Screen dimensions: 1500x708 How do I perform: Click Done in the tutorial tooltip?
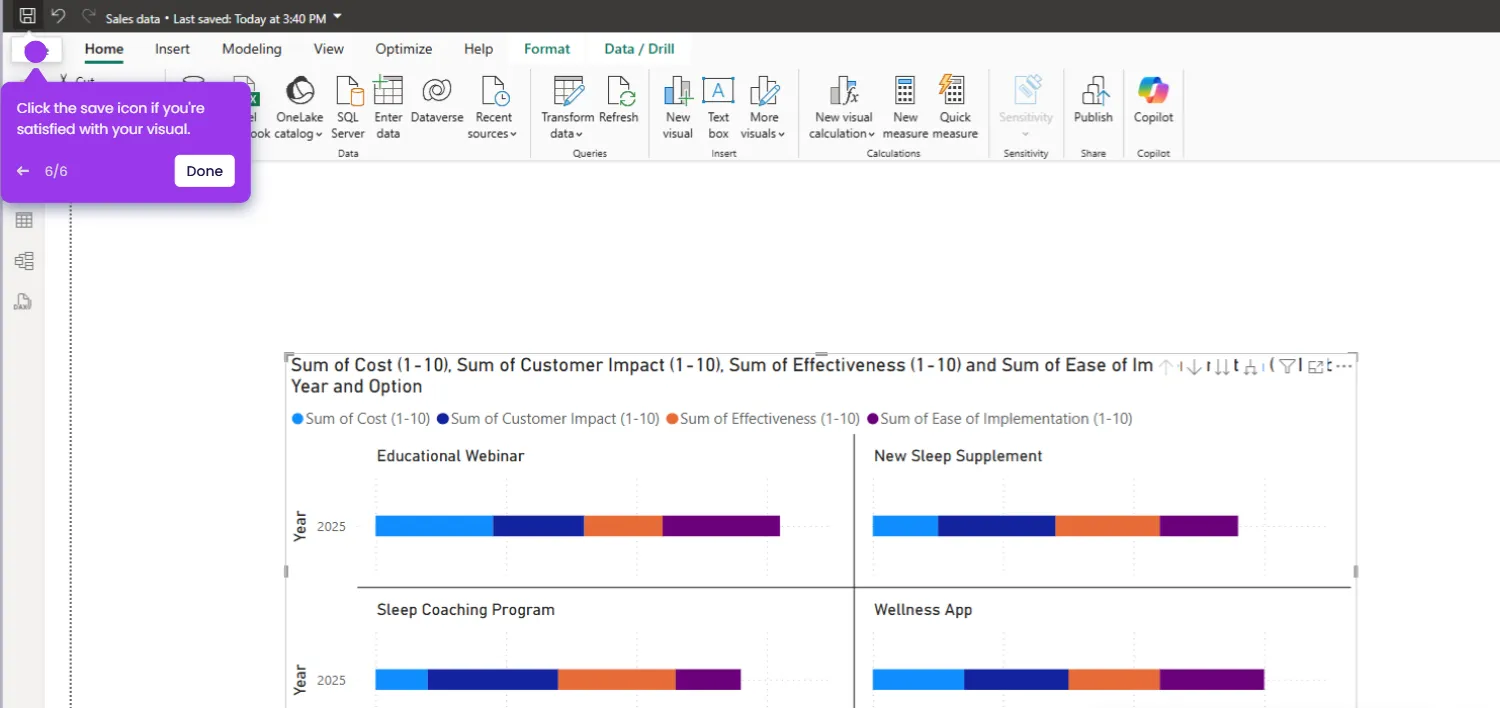(204, 171)
